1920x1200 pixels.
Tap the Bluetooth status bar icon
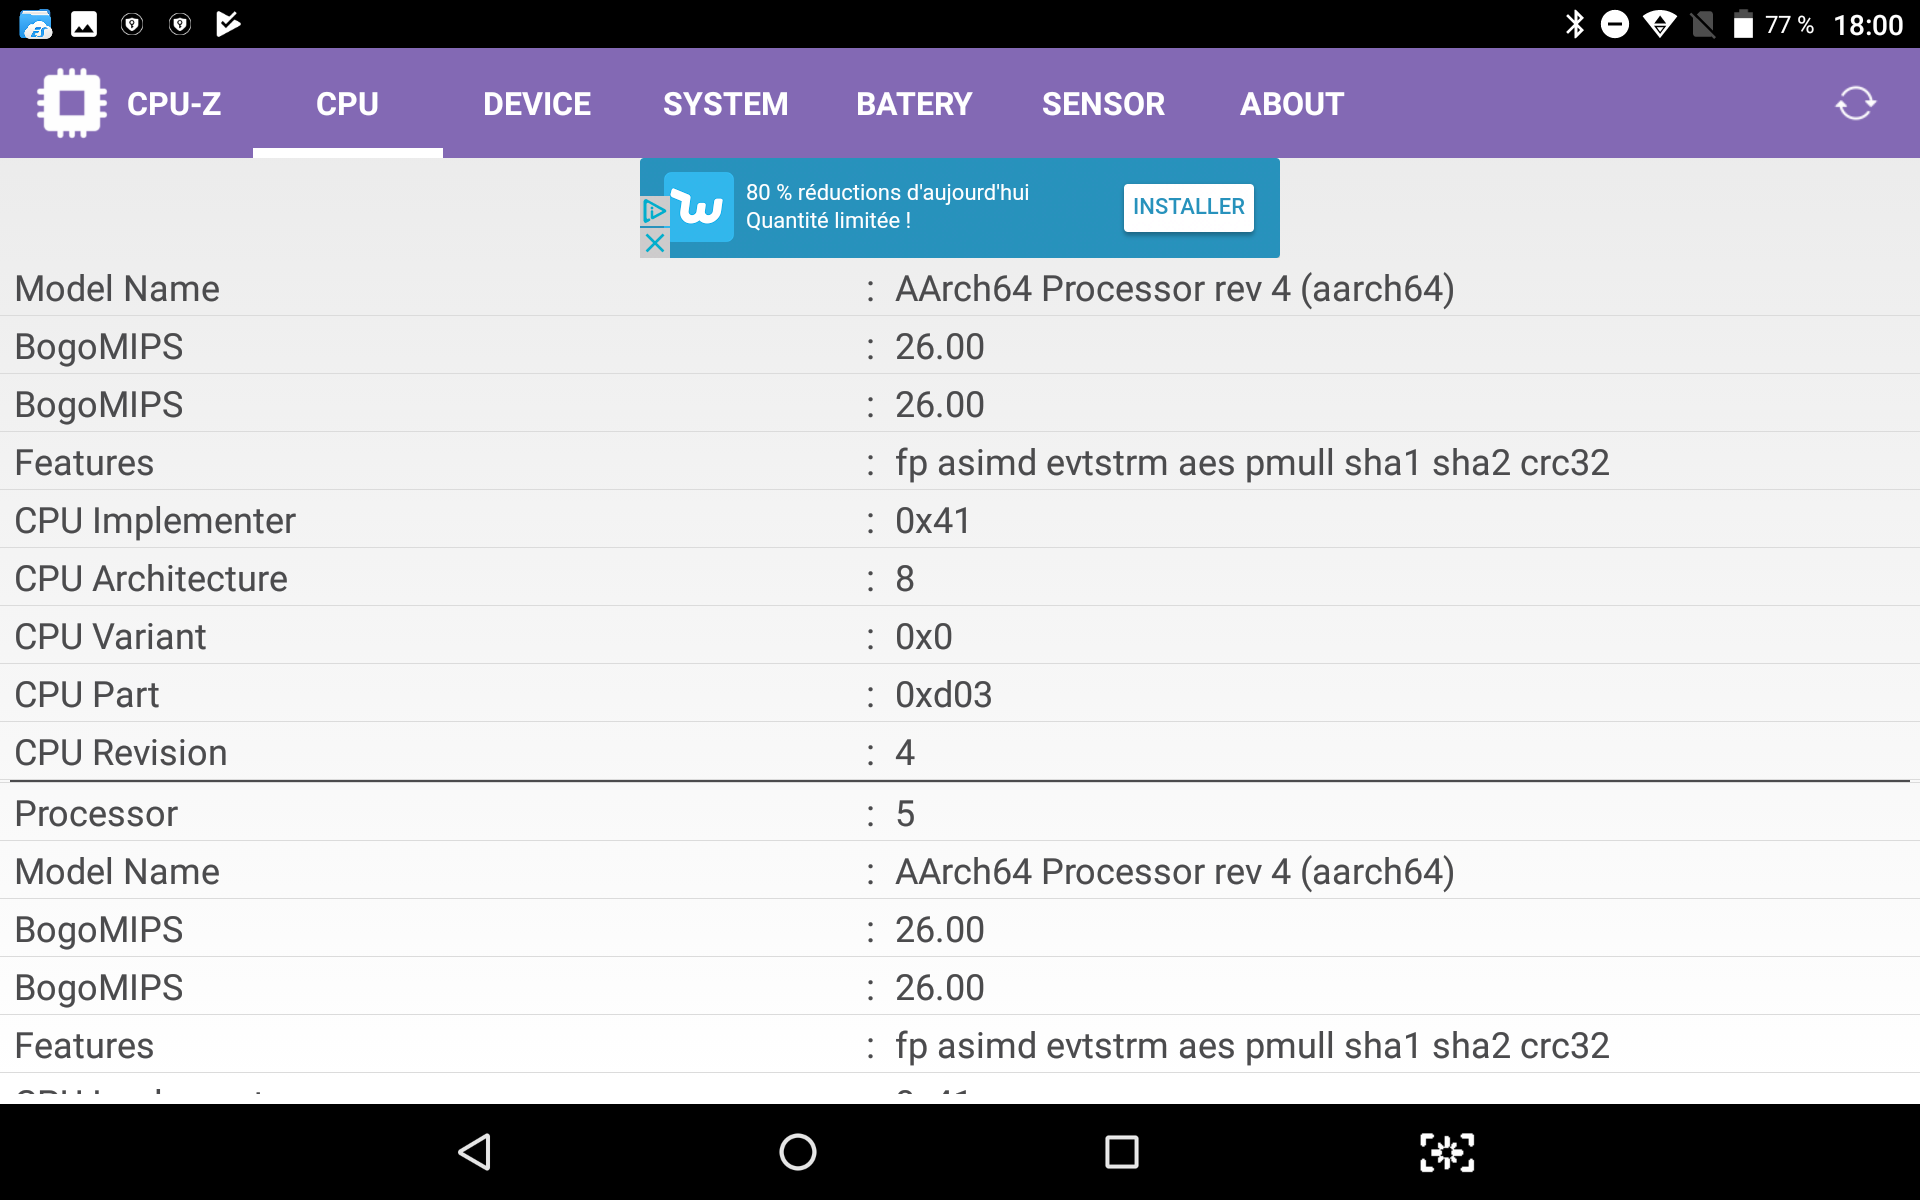pos(1574,24)
